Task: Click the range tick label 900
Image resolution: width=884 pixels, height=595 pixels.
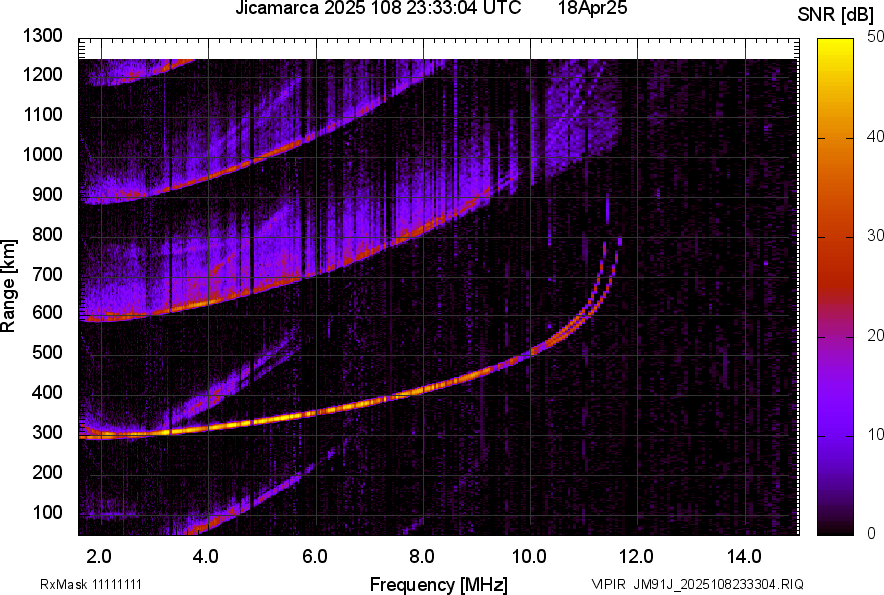Action: (x=47, y=194)
